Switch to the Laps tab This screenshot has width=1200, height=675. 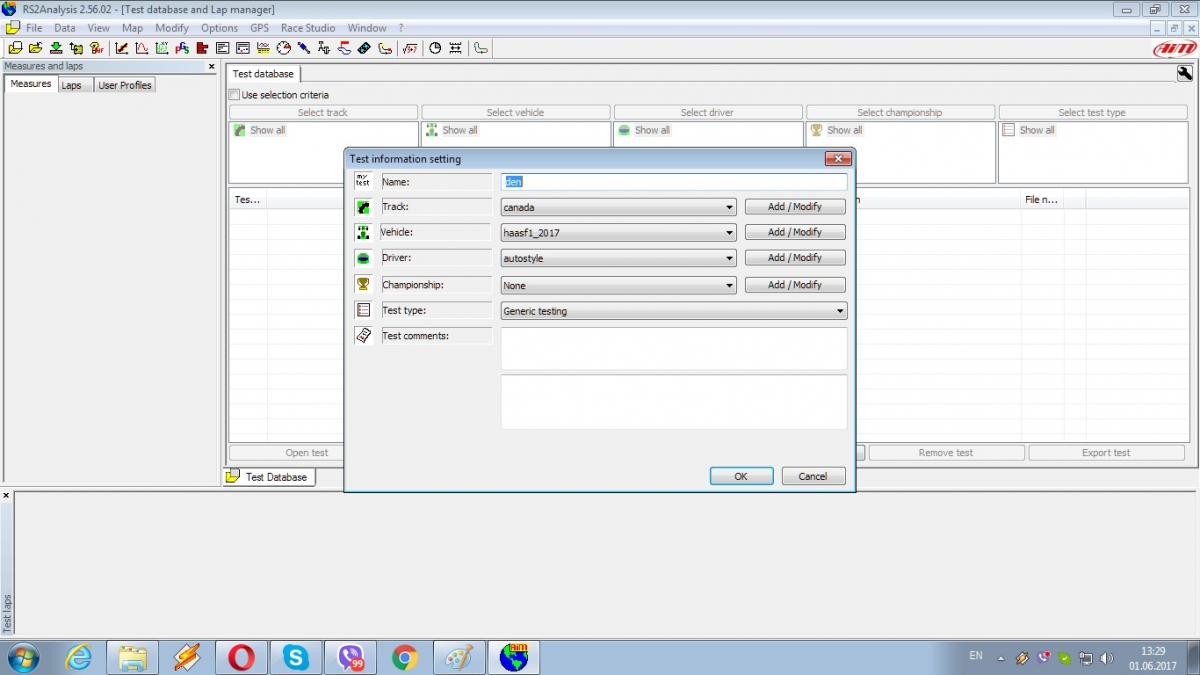pyautogui.click(x=71, y=86)
